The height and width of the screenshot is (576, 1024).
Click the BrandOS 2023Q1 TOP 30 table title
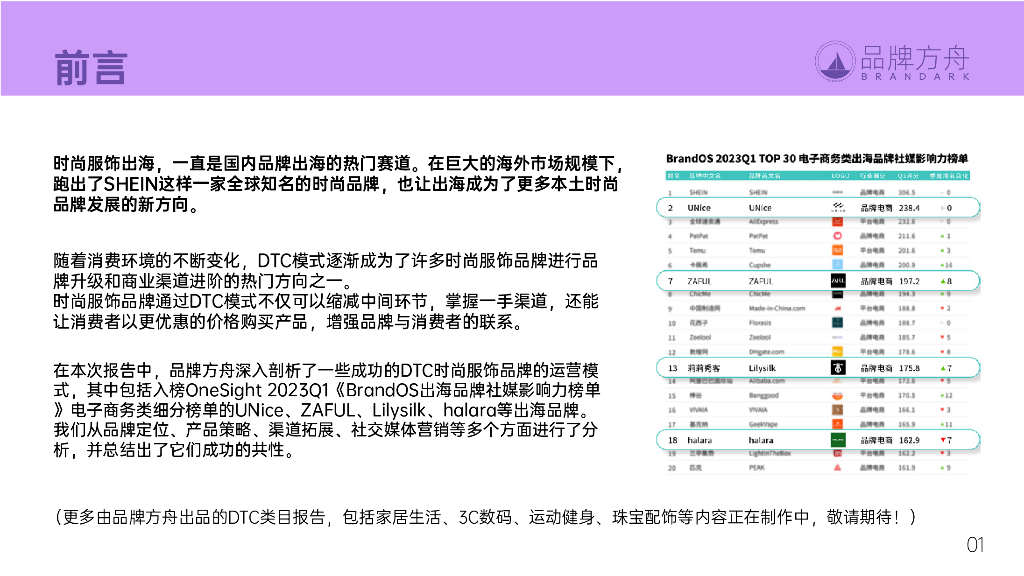point(816,159)
